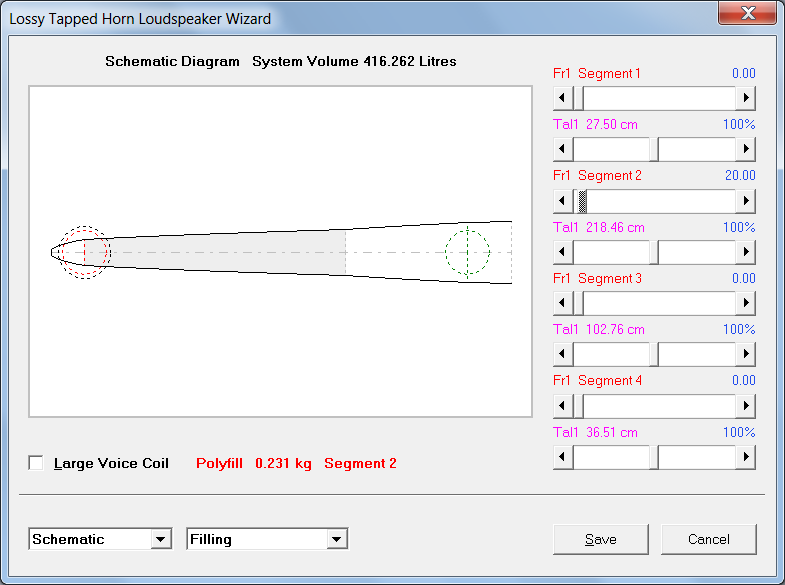The height and width of the screenshot is (585, 785).
Task: Click left arrow of Fr1 Segment 2 scrollbar
Action: 563,201
